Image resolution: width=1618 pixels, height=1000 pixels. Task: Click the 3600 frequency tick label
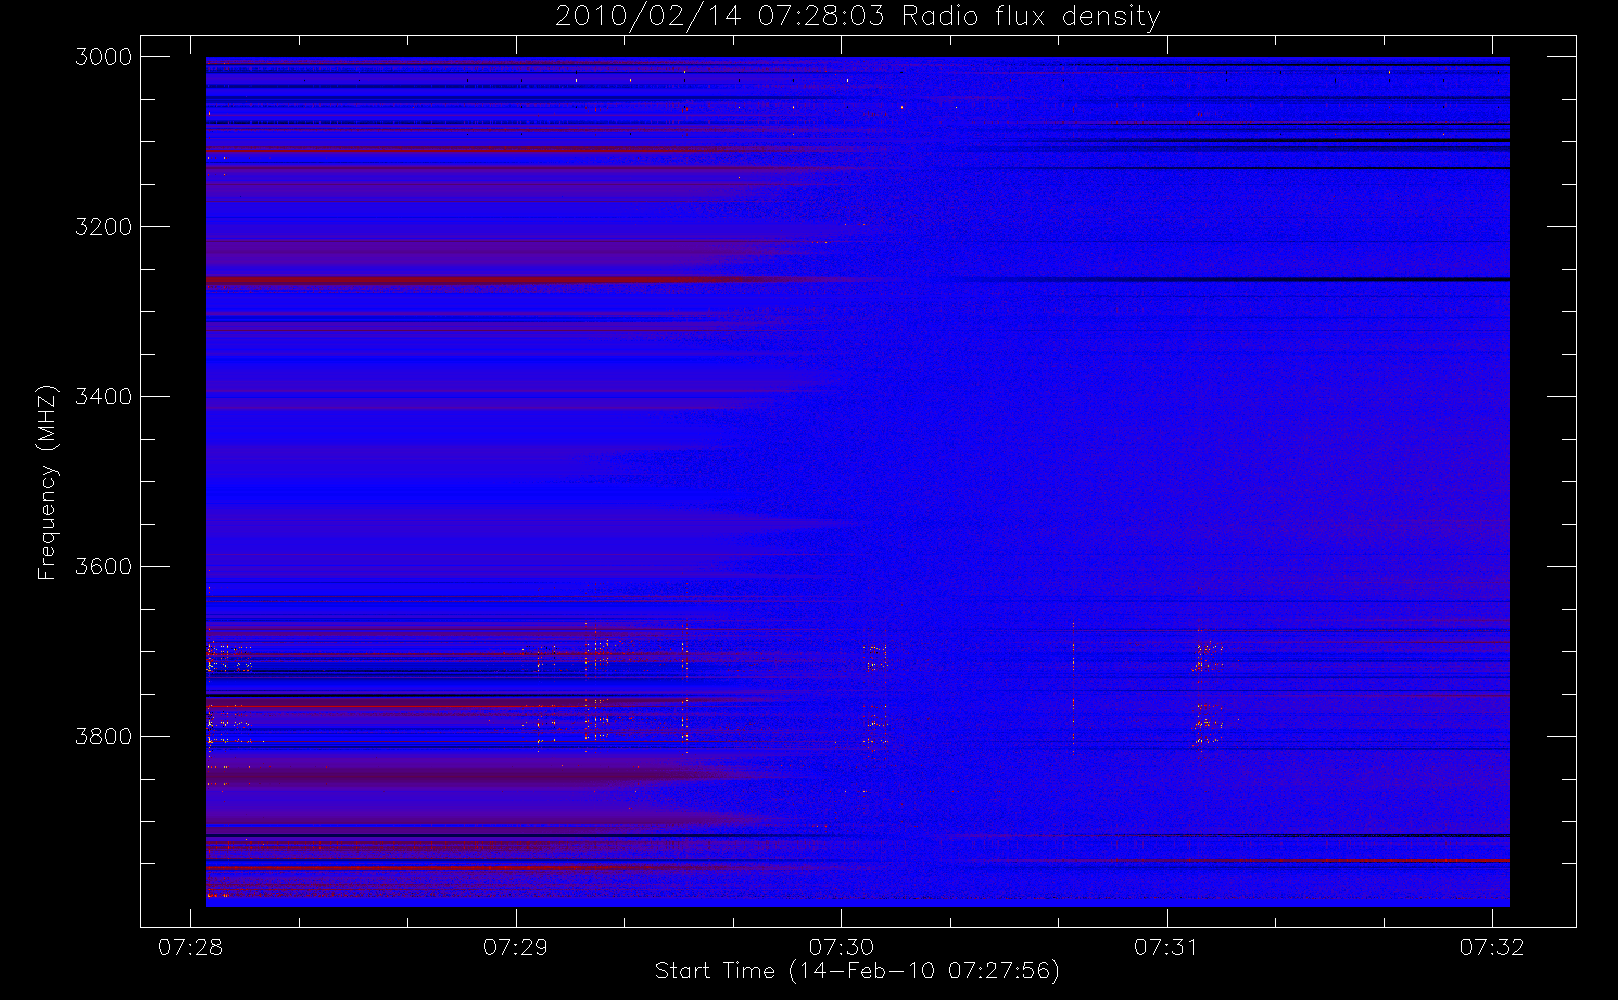click(104, 567)
